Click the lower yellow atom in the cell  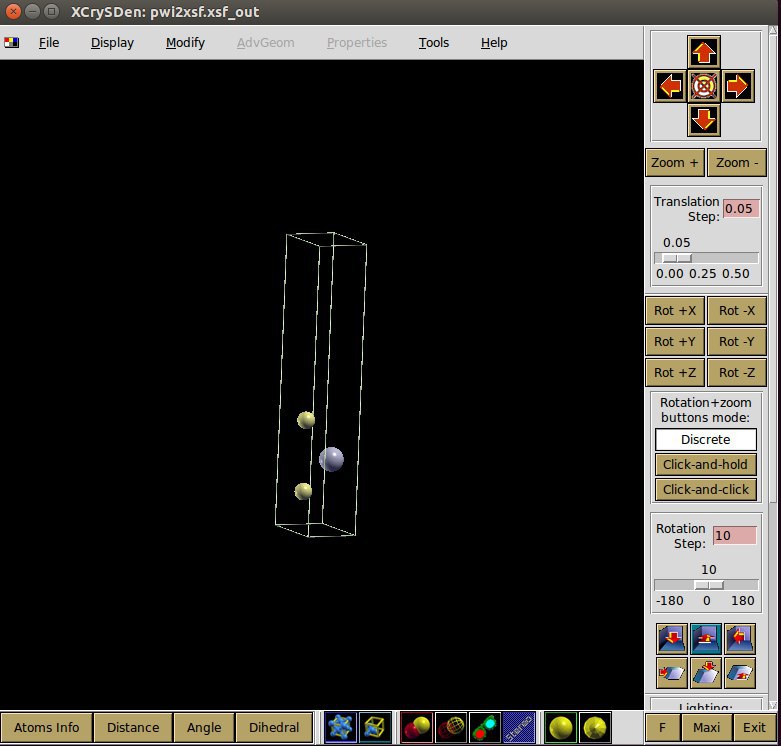click(303, 492)
